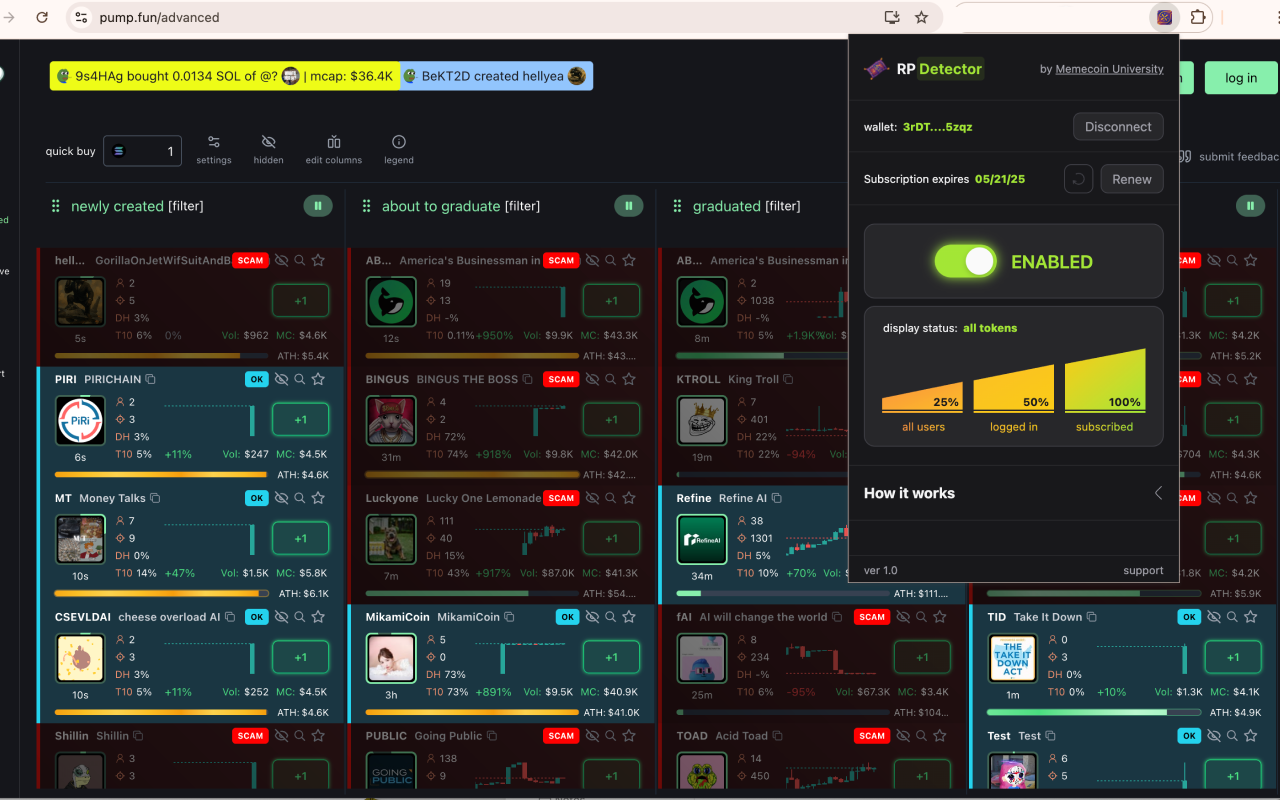Star the Luckyone Lucky One Lemonade token
1280x800 pixels.
[629, 498]
